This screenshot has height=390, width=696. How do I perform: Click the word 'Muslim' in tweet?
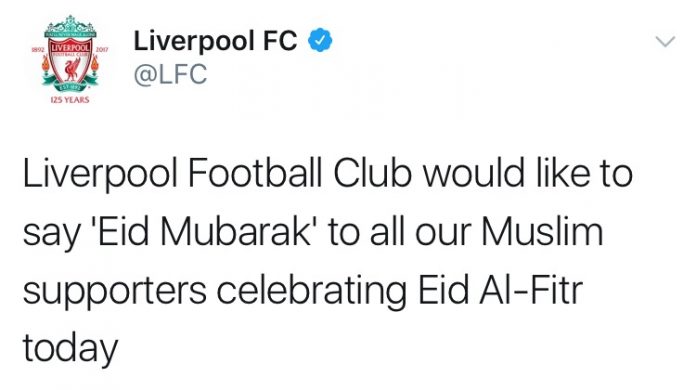(x=542, y=232)
